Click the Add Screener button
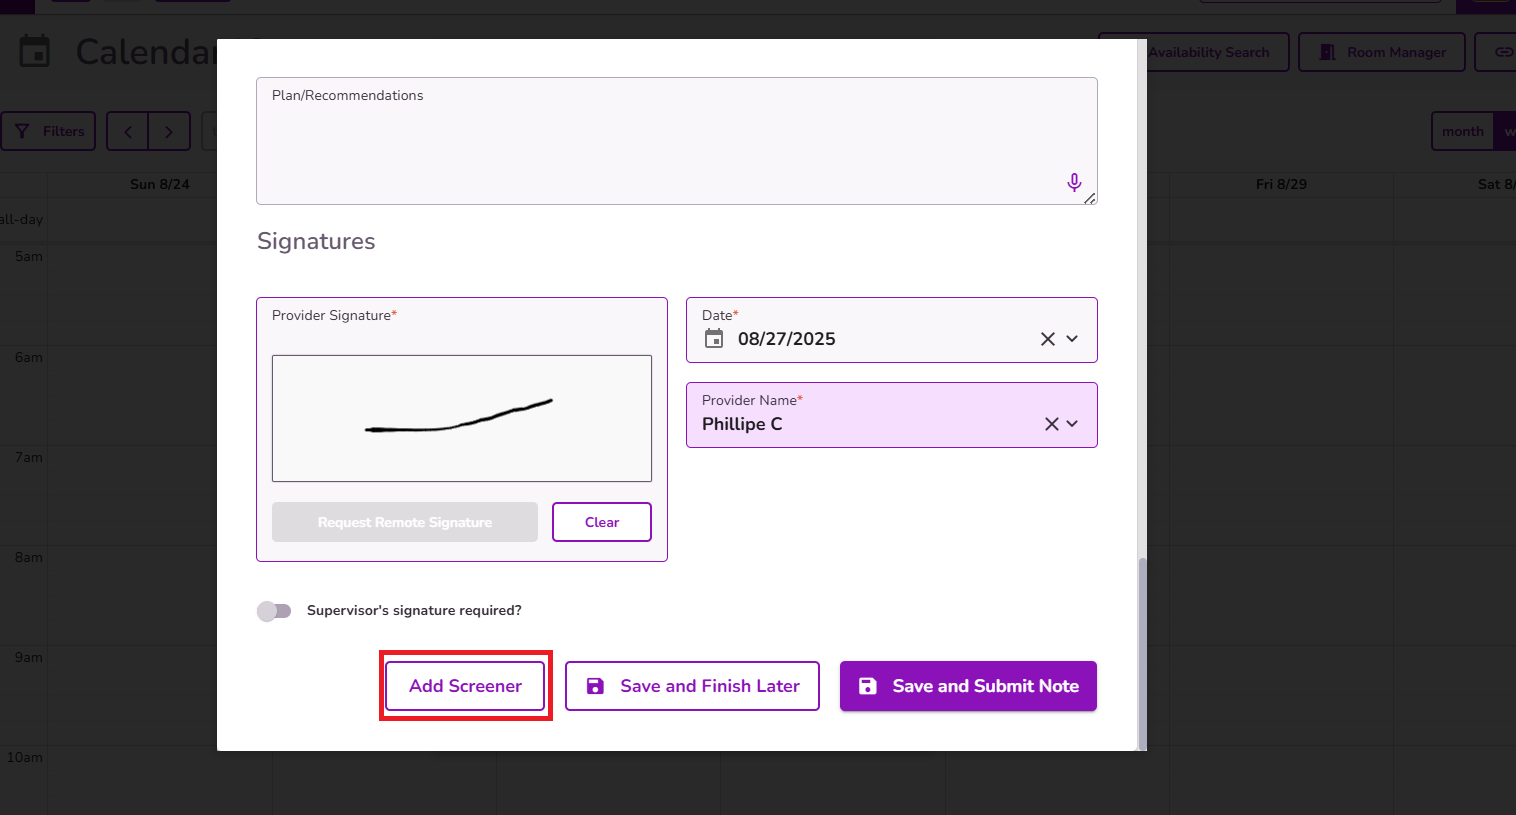Viewport: 1516px width, 815px height. (x=465, y=686)
